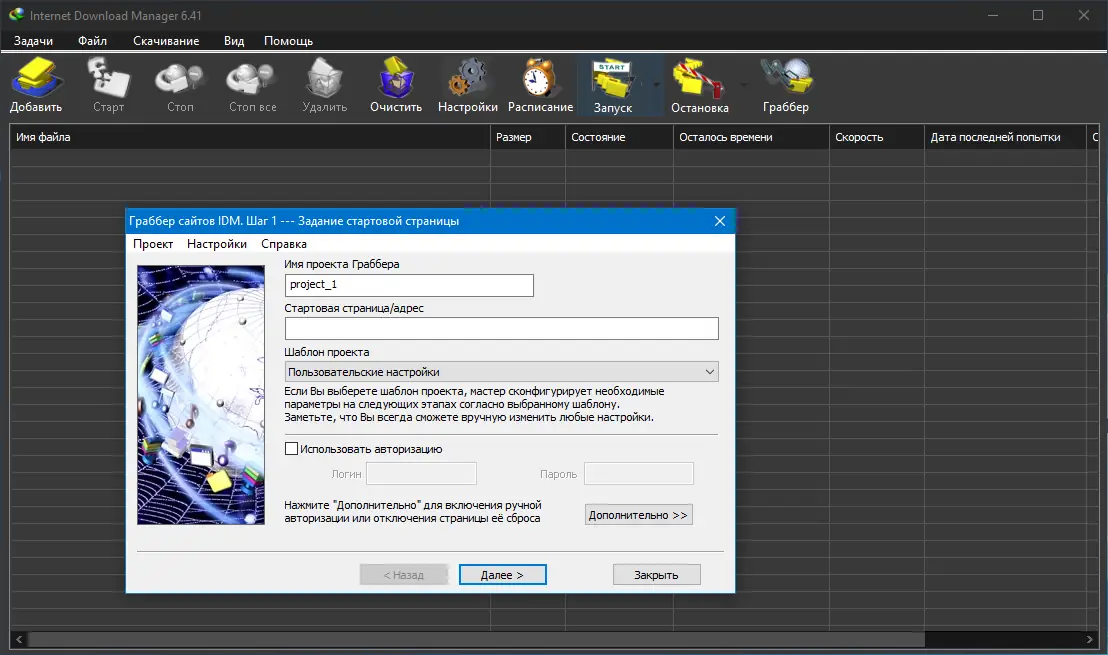Click the Имя проекта Граббера field
The width and height of the screenshot is (1108, 655).
[409, 285]
